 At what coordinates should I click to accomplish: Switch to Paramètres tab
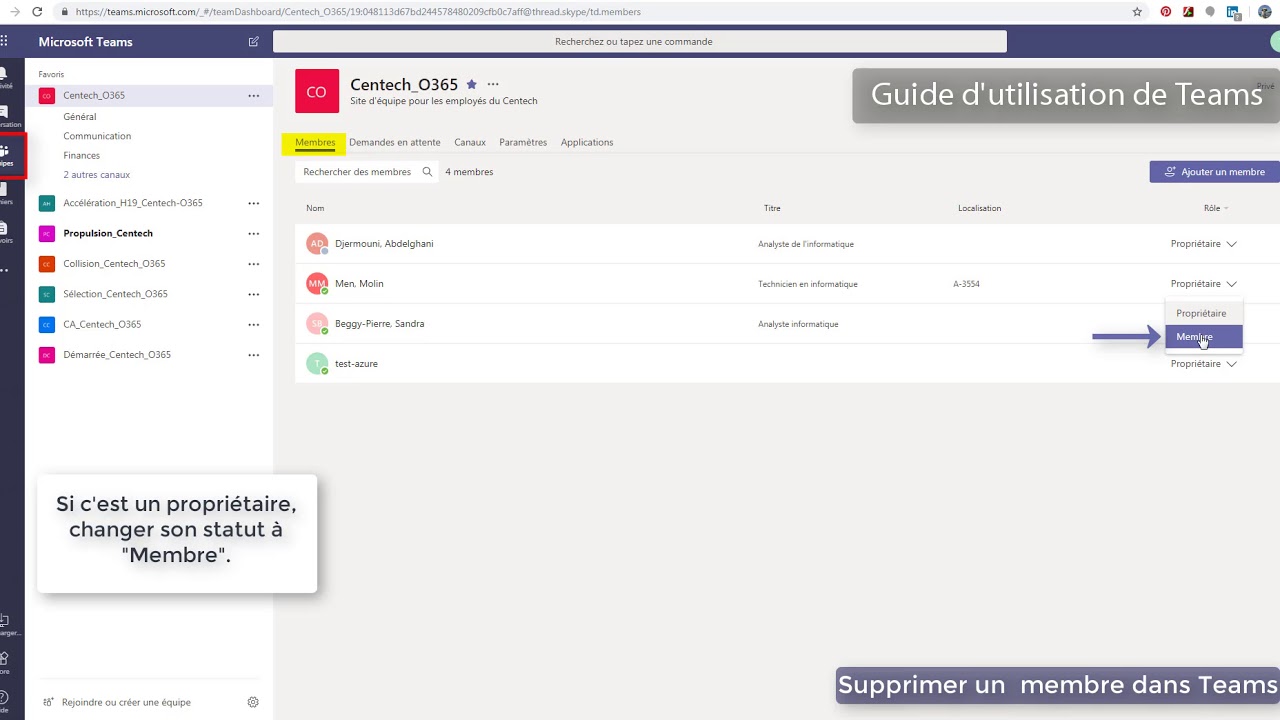523,142
